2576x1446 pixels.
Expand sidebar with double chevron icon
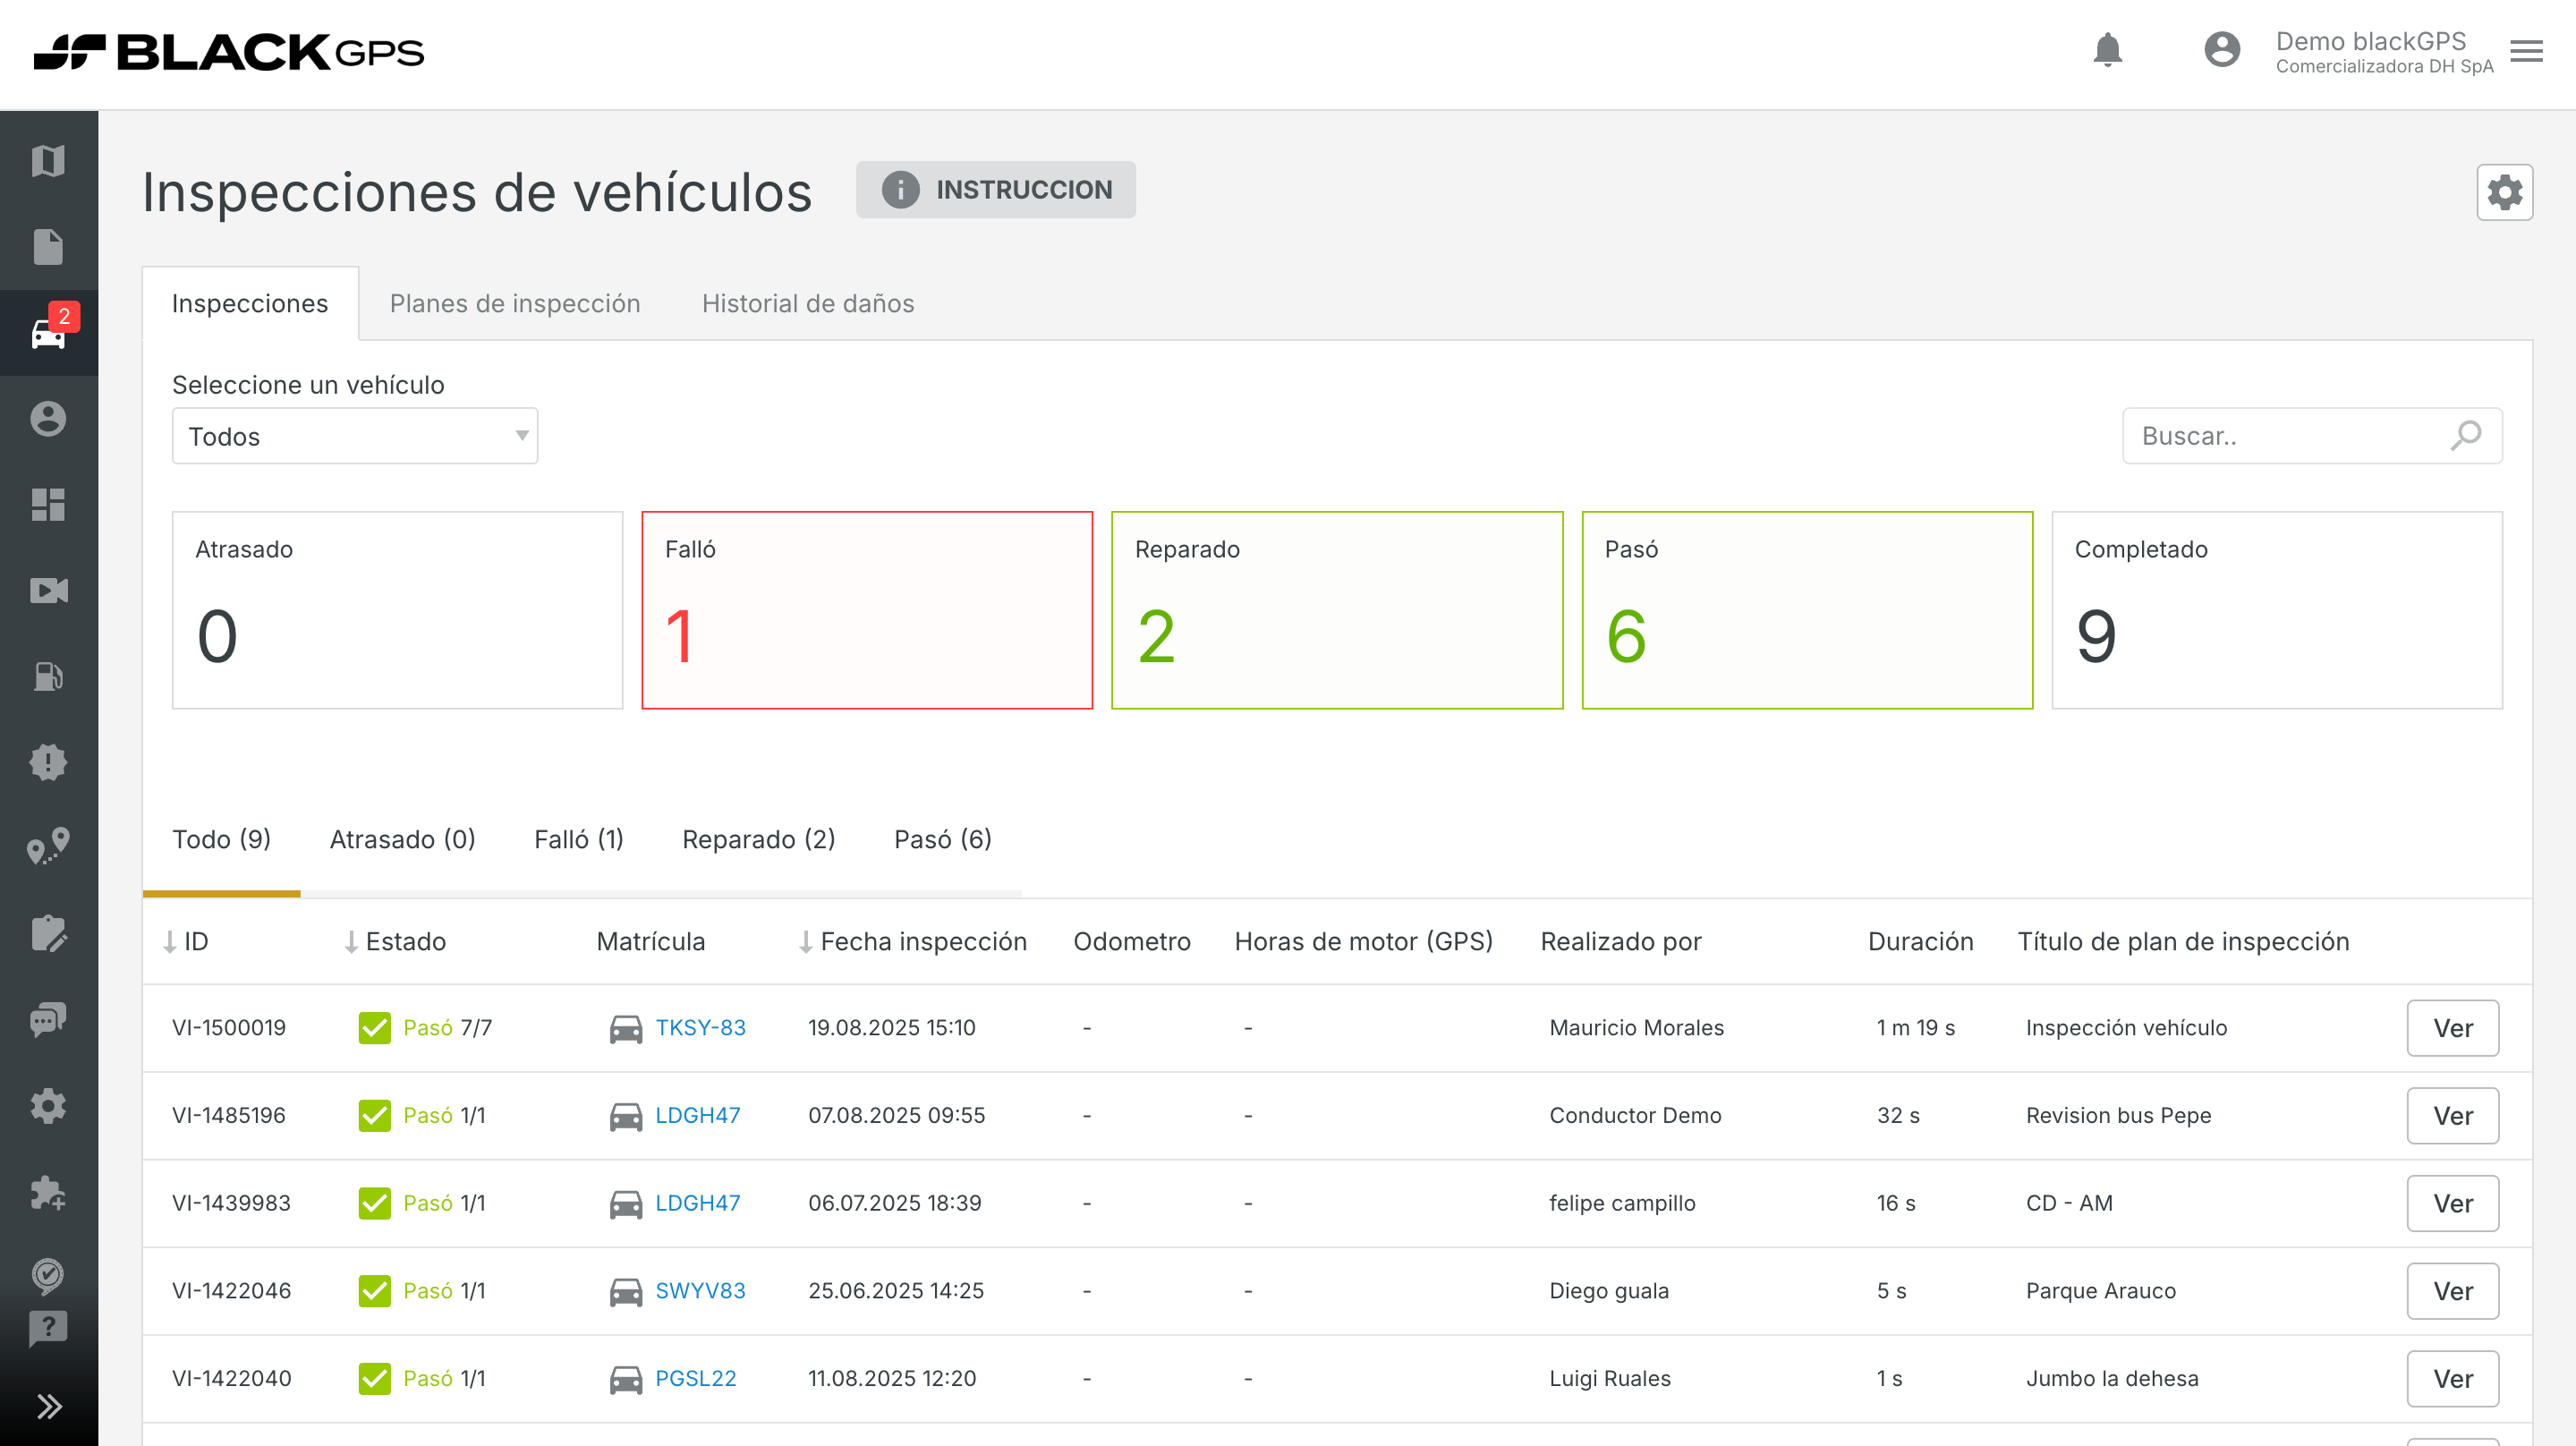(48, 1407)
